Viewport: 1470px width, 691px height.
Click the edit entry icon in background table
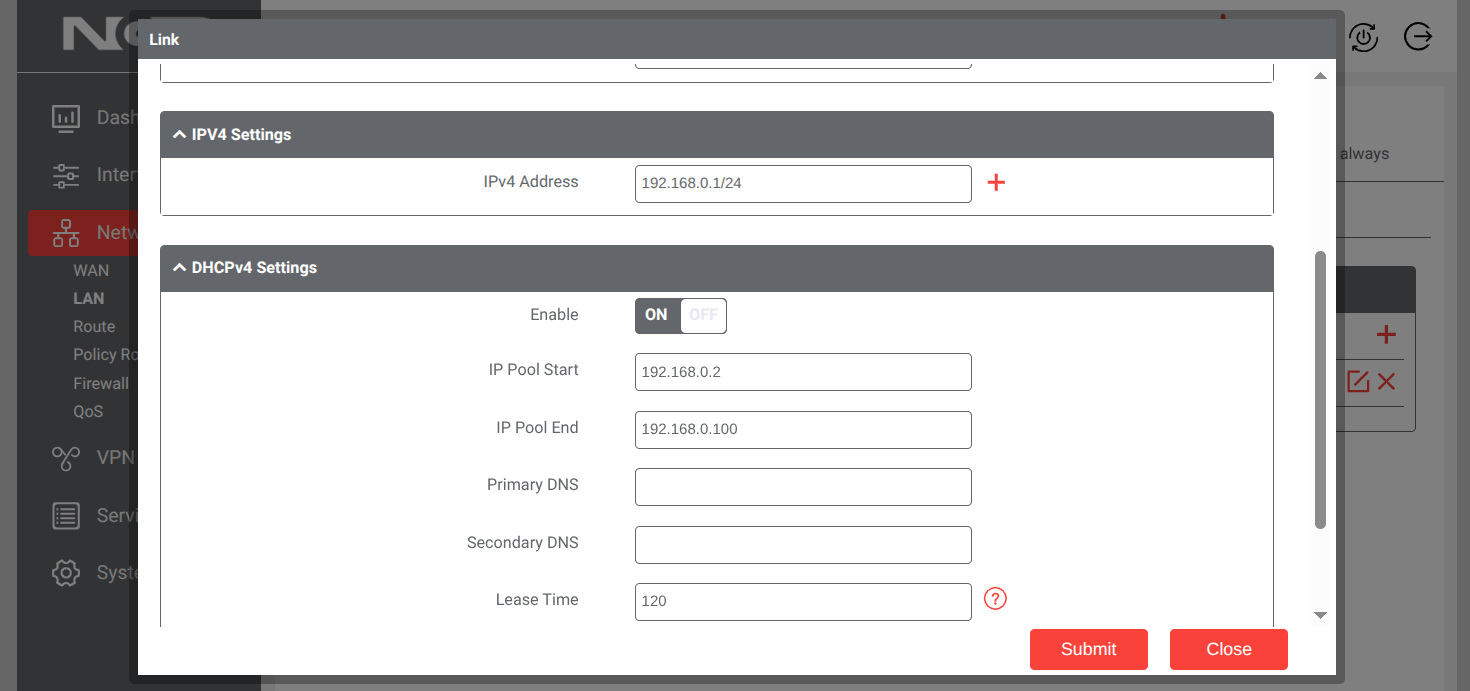pos(1357,381)
